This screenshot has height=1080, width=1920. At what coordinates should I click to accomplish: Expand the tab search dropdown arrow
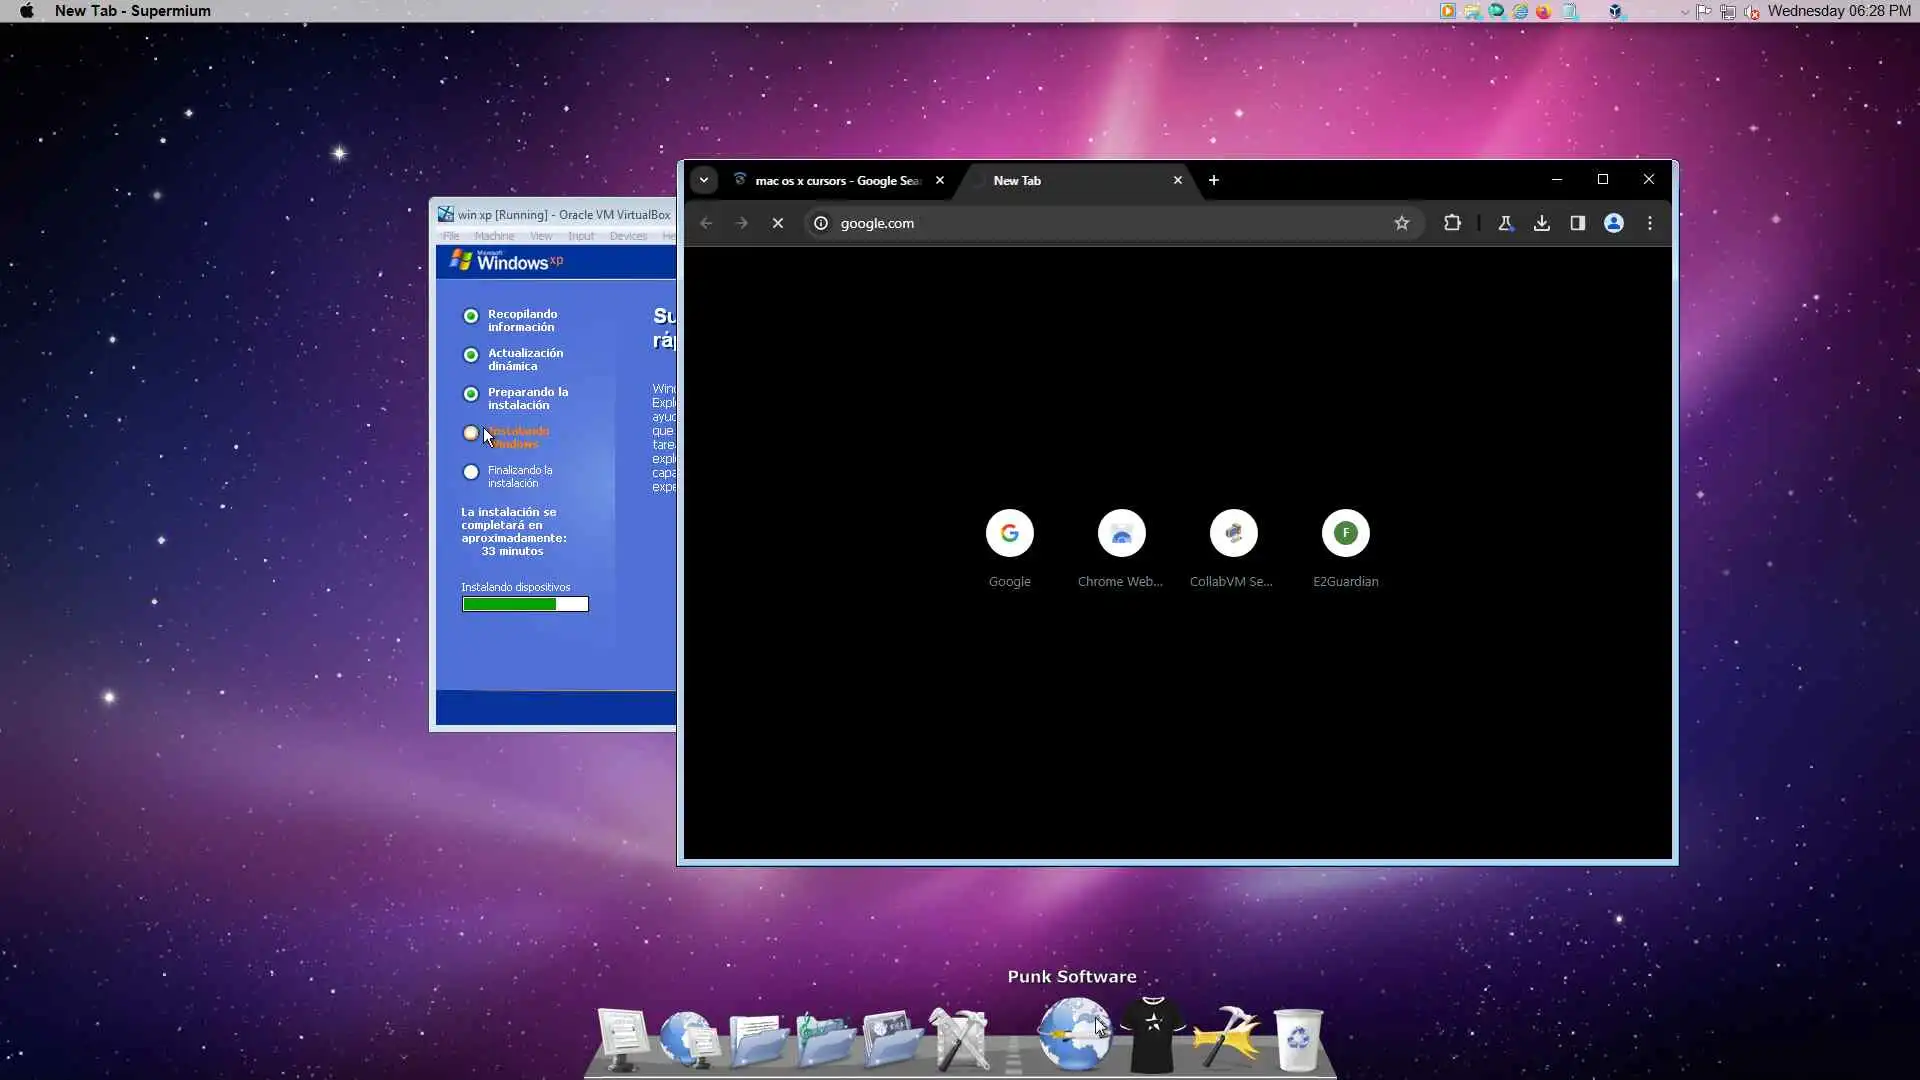[703, 180]
